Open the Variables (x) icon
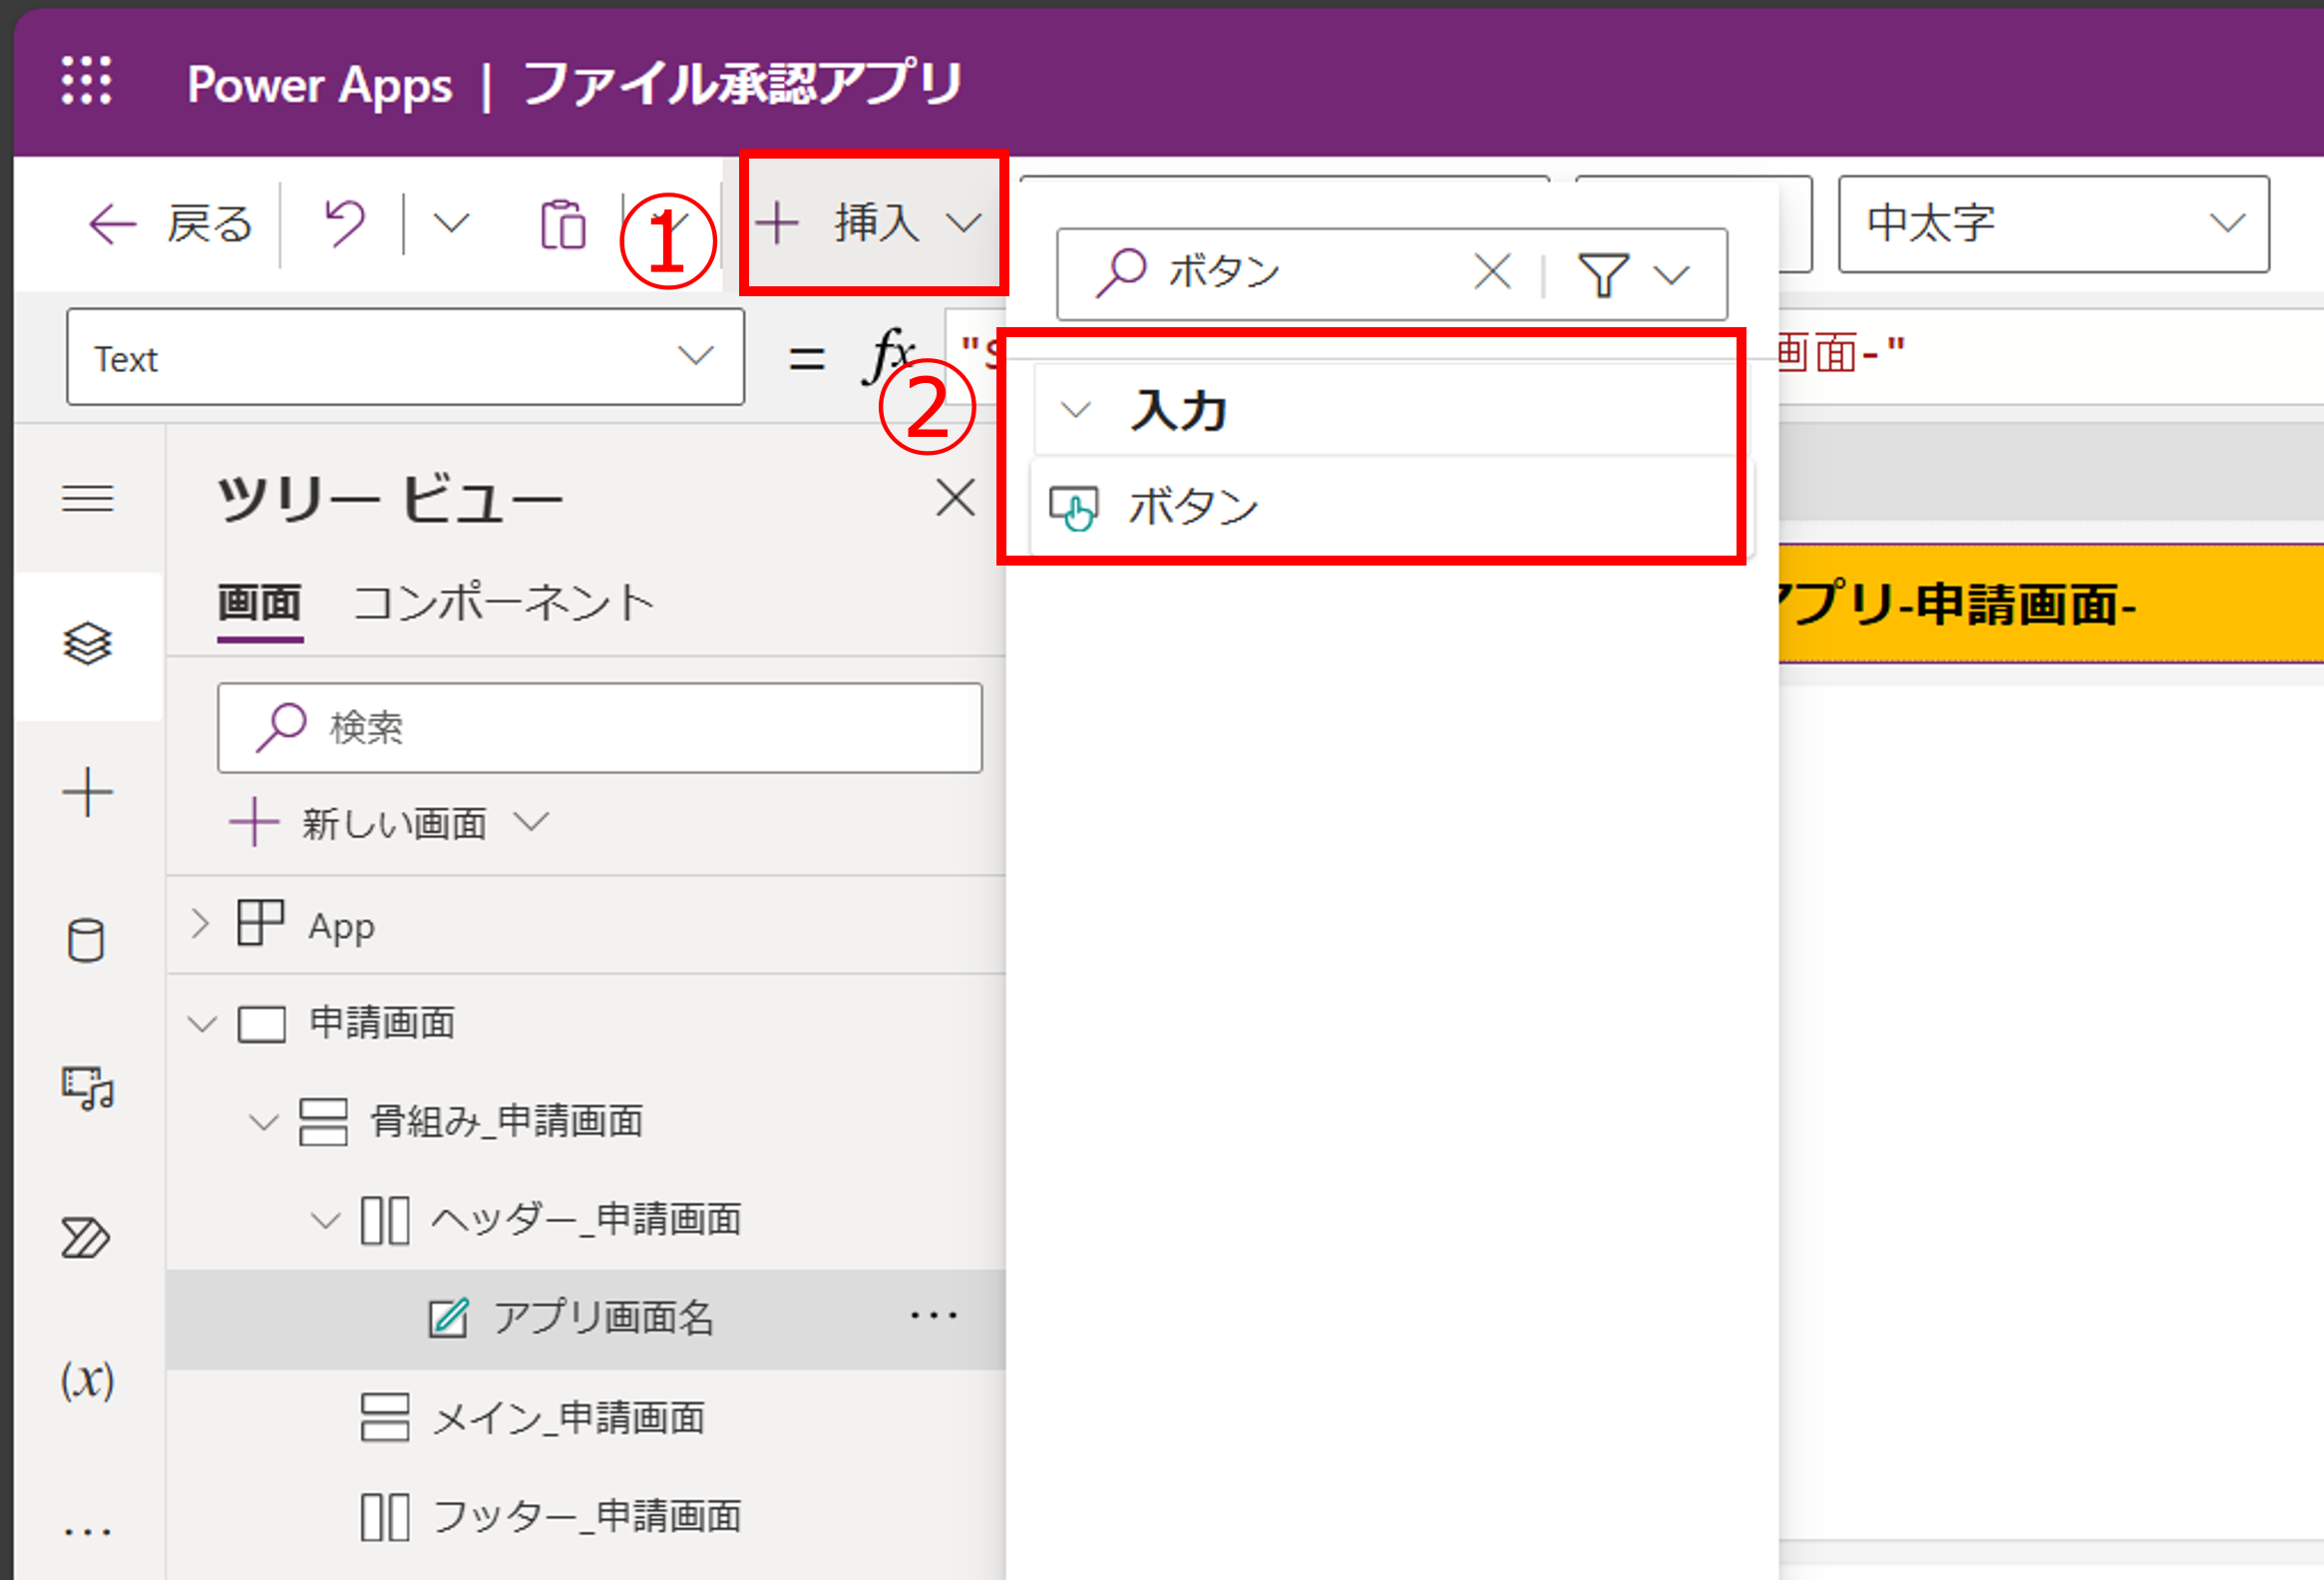This screenshot has width=2324, height=1580. click(88, 1381)
